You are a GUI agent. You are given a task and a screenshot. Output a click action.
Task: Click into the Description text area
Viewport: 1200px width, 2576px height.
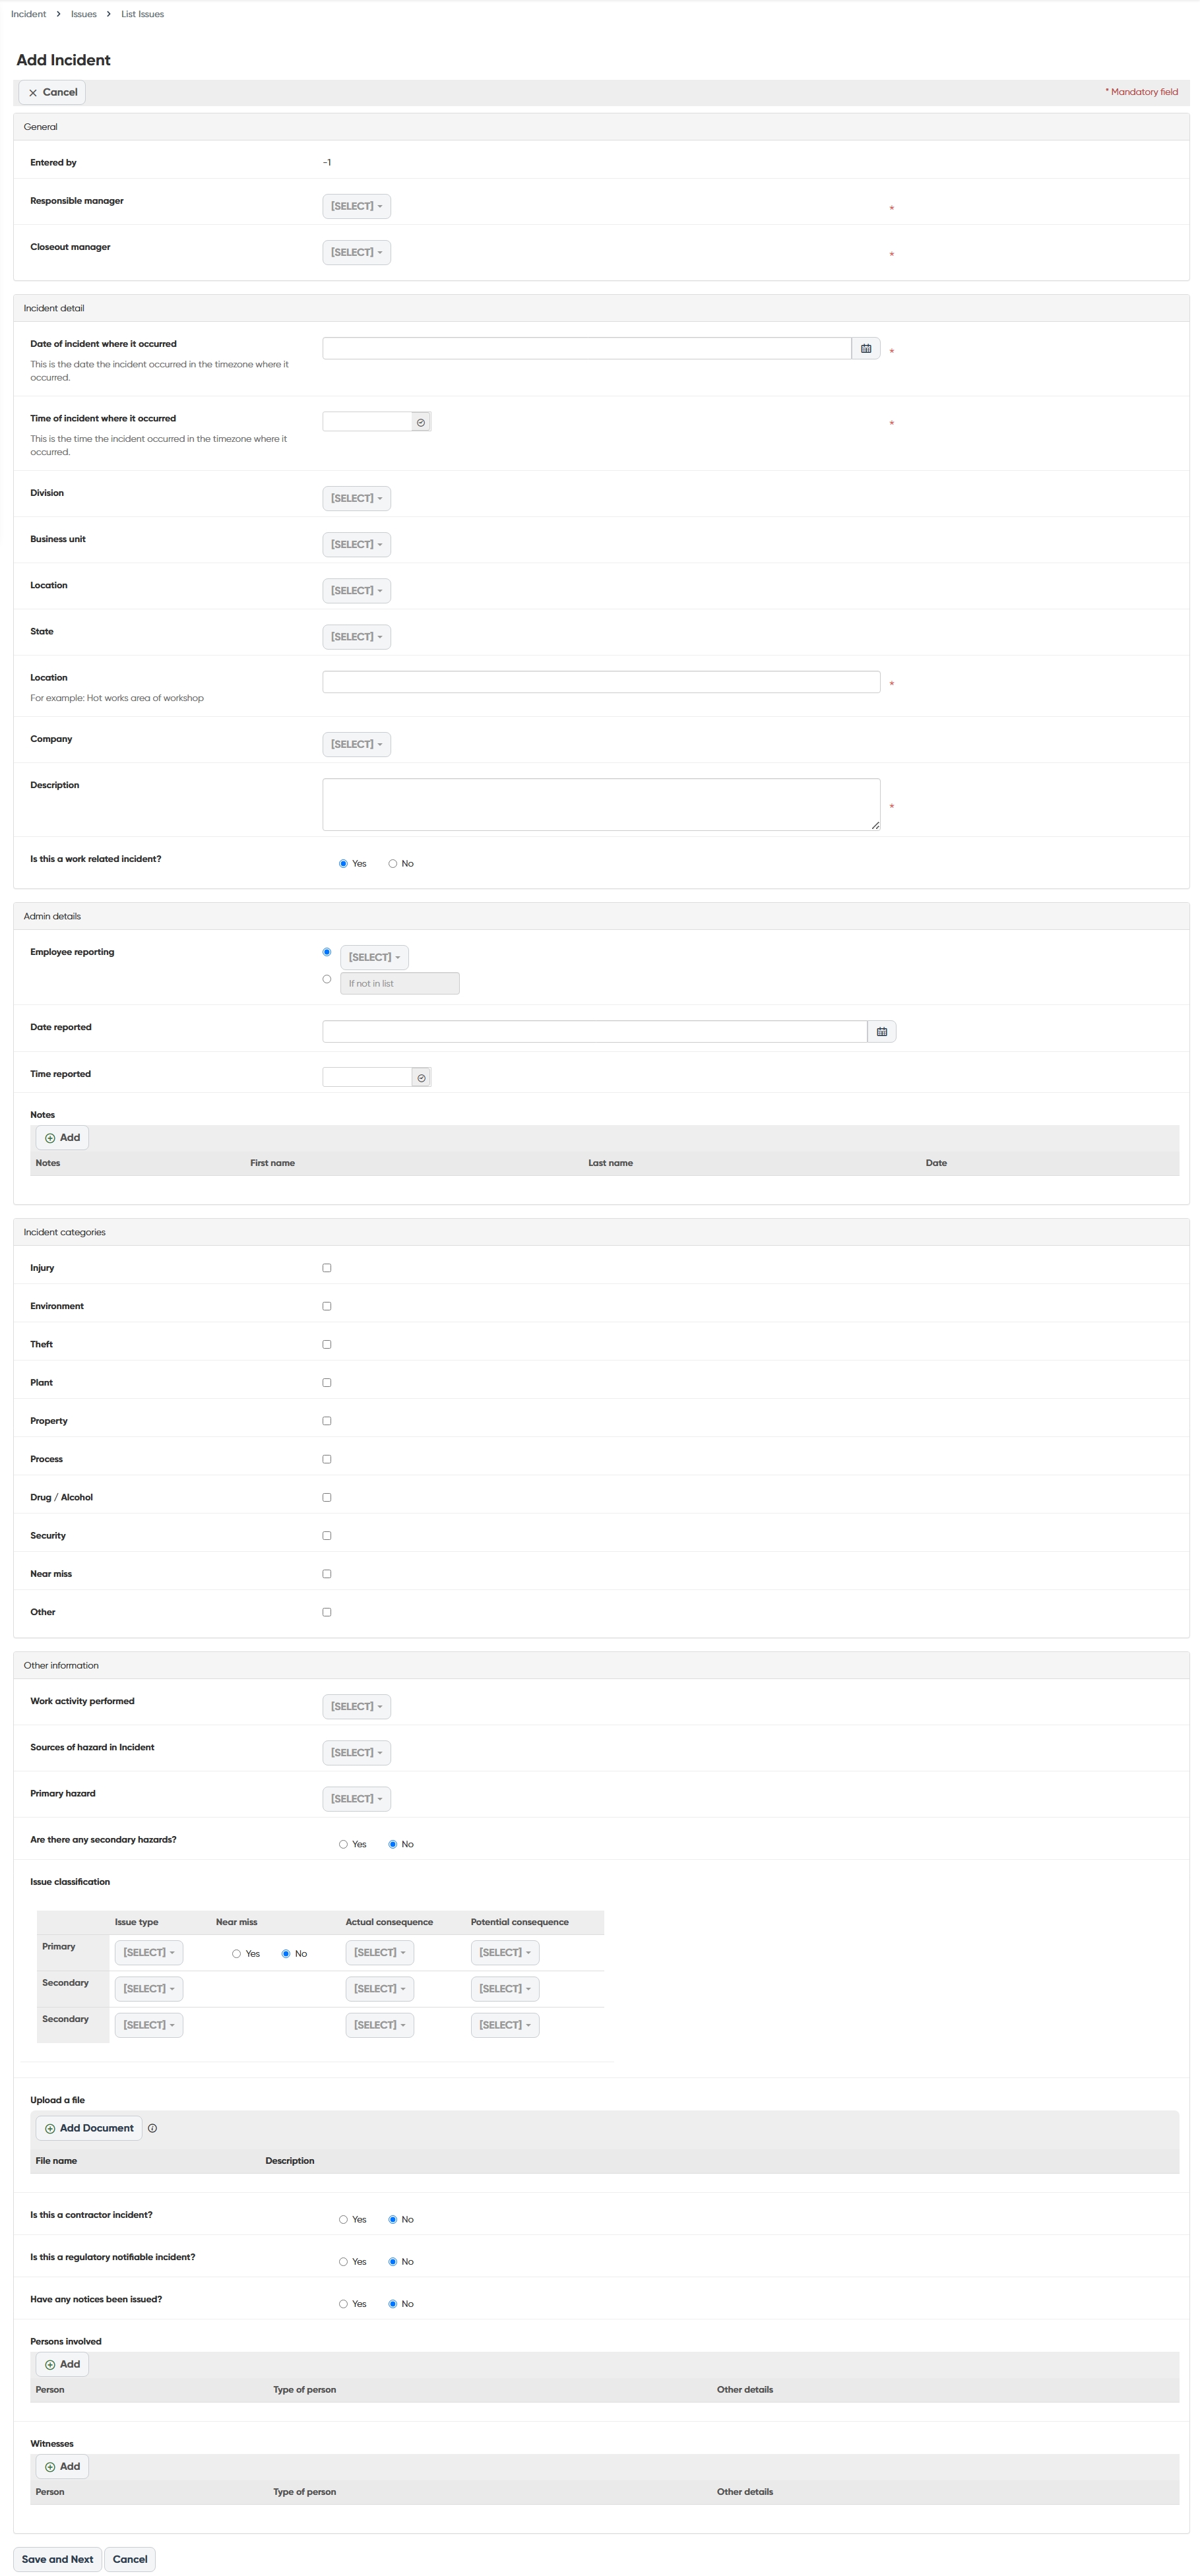click(x=601, y=804)
